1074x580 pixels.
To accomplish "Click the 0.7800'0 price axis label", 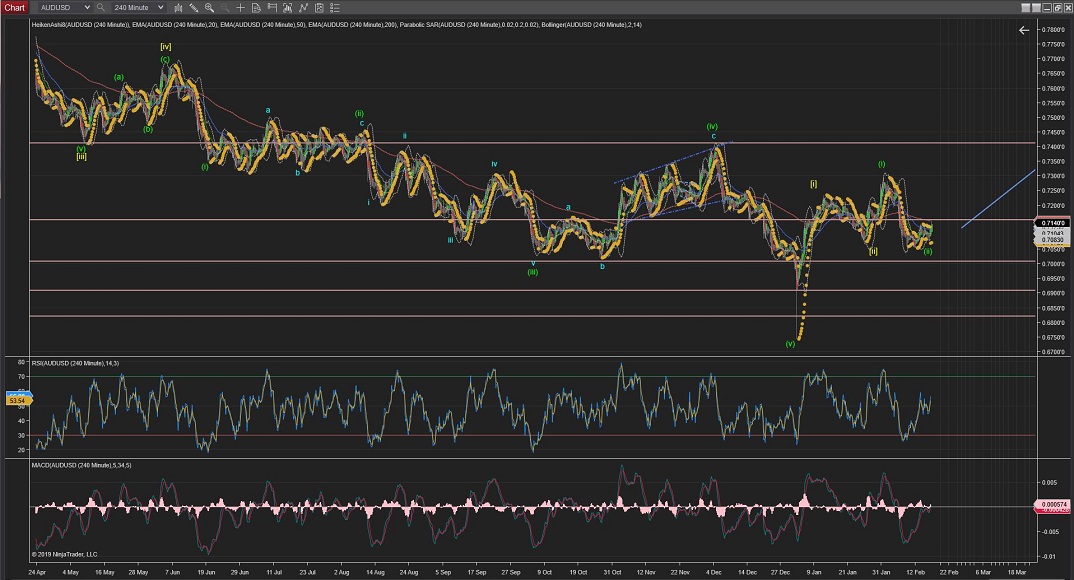I will click(x=1053, y=29).
